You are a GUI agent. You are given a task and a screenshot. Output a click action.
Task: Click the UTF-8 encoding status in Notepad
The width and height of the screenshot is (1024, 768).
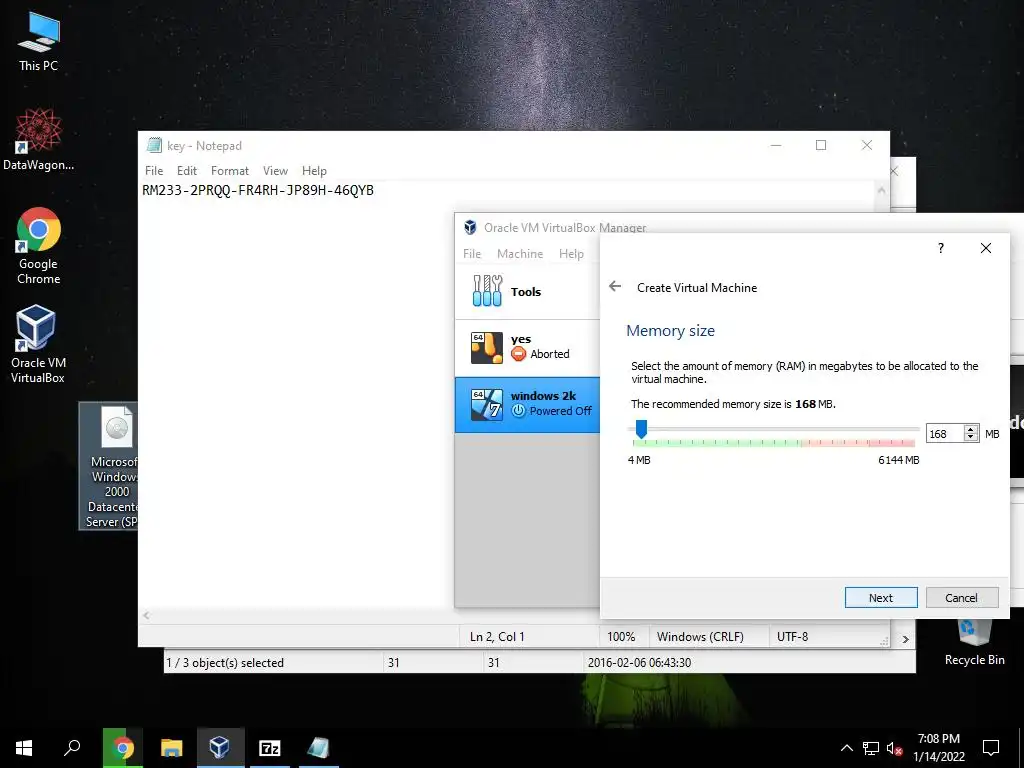[792, 637]
